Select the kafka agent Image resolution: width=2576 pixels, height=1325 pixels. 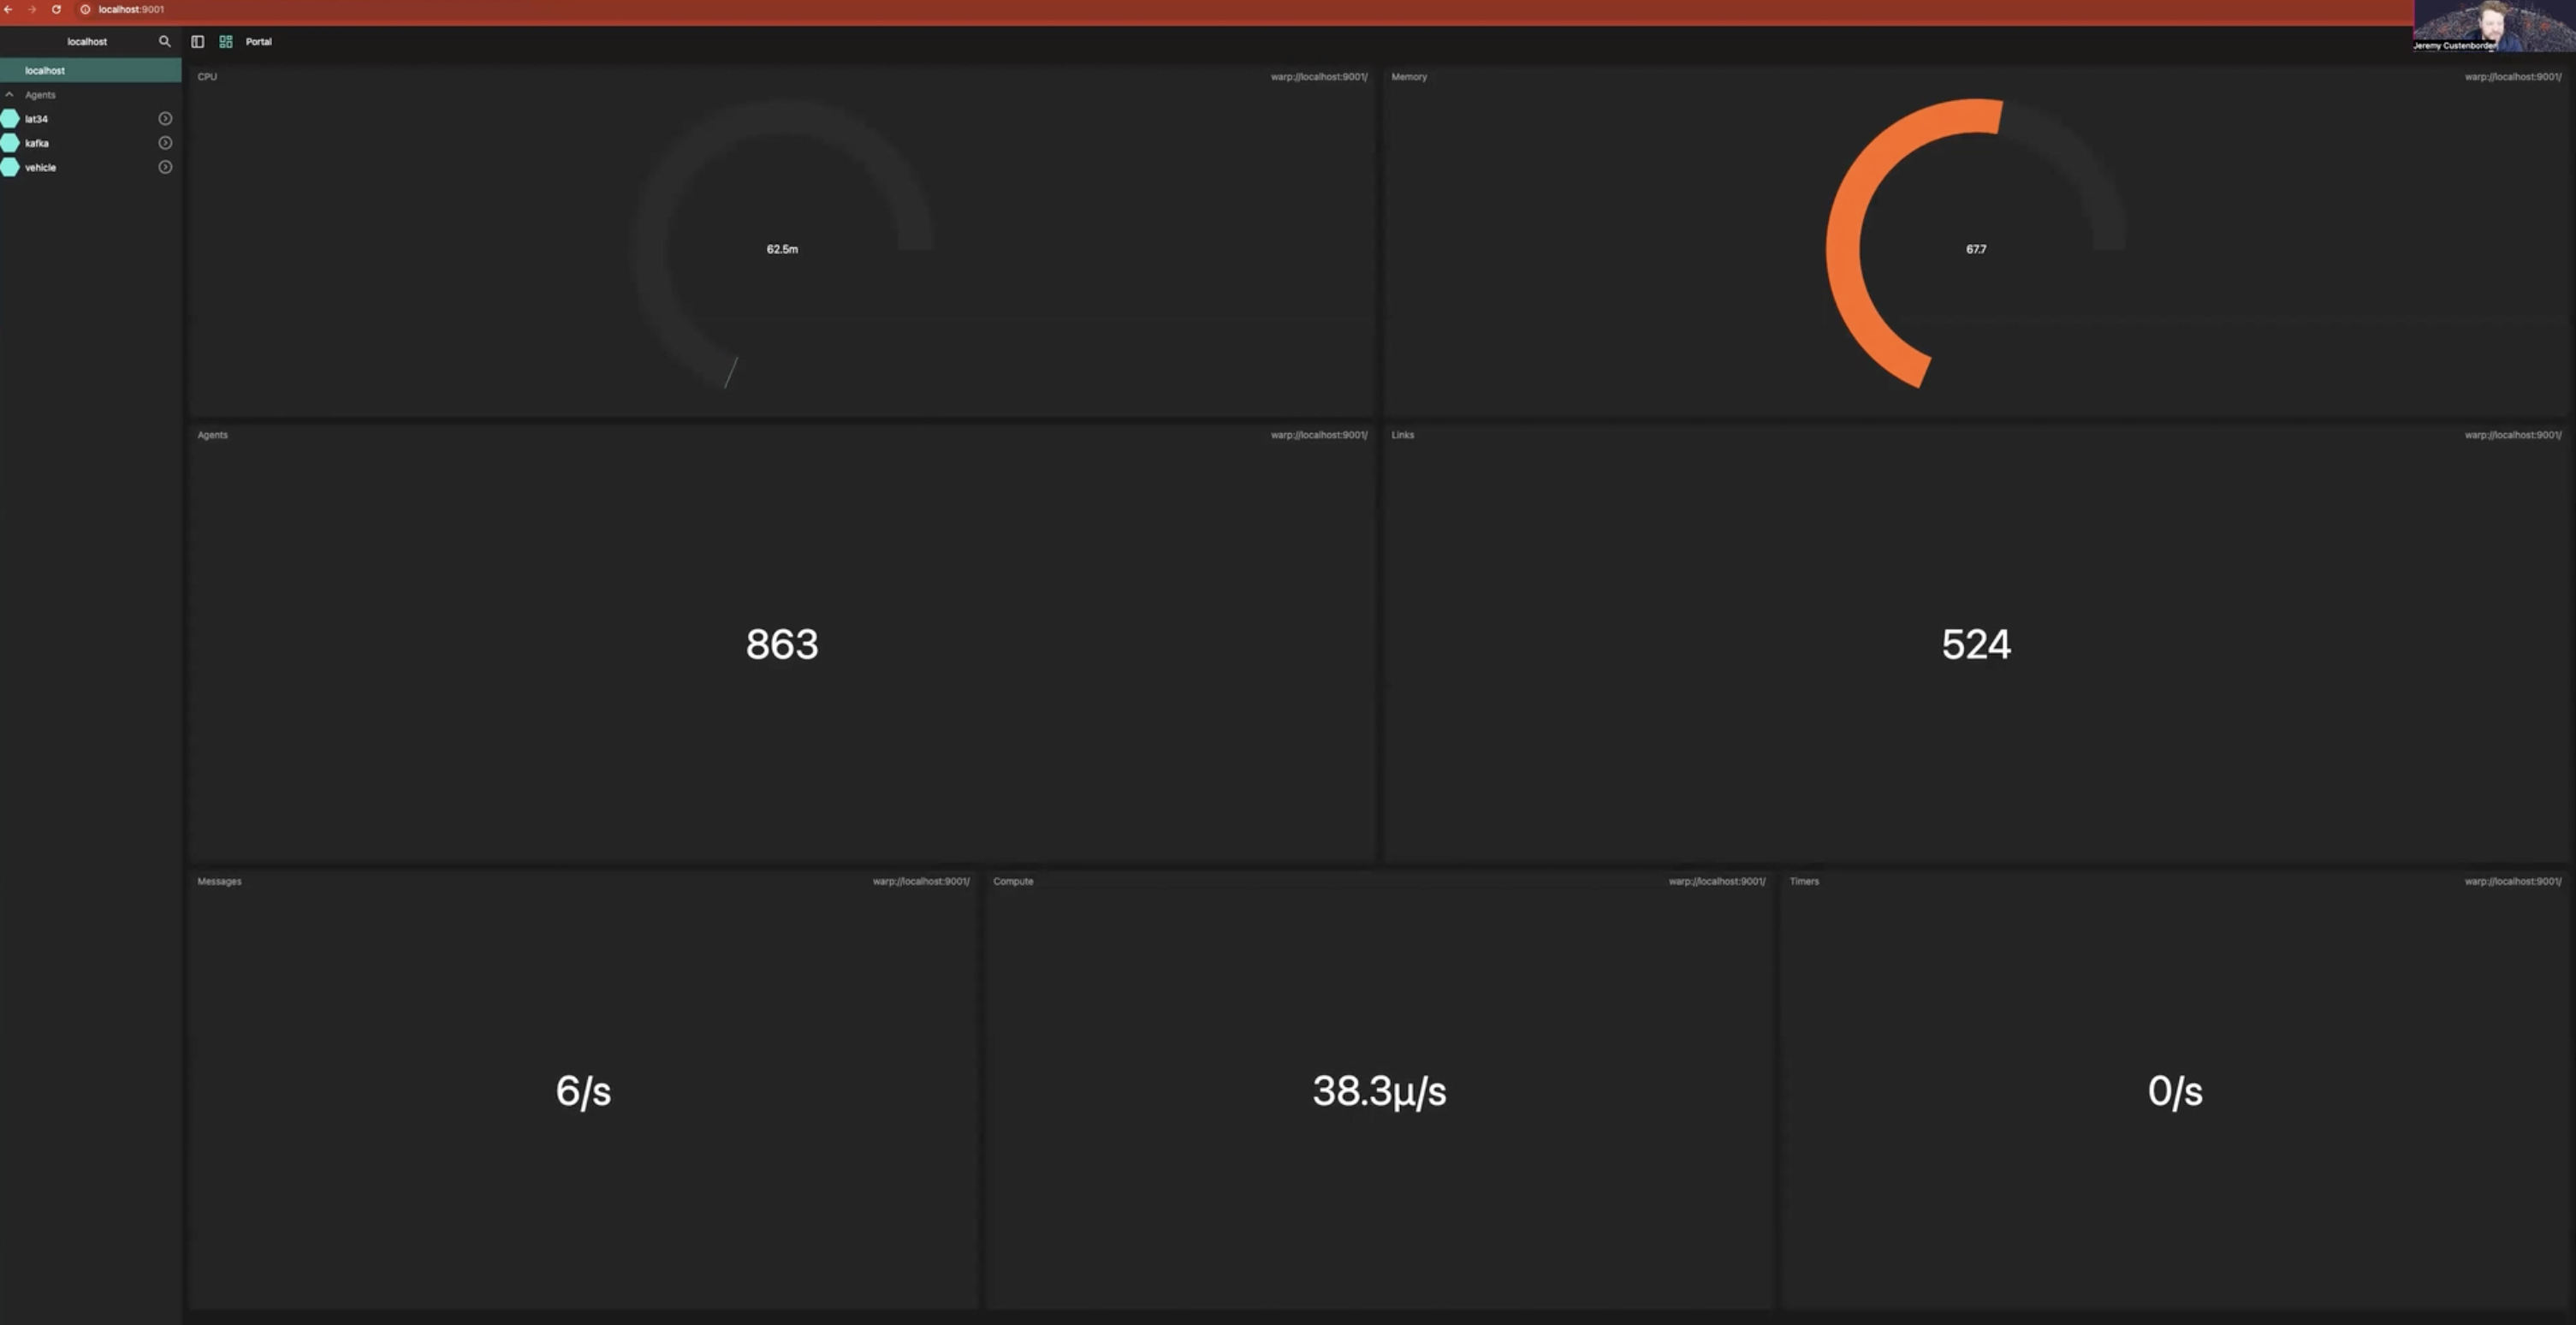(x=37, y=143)
